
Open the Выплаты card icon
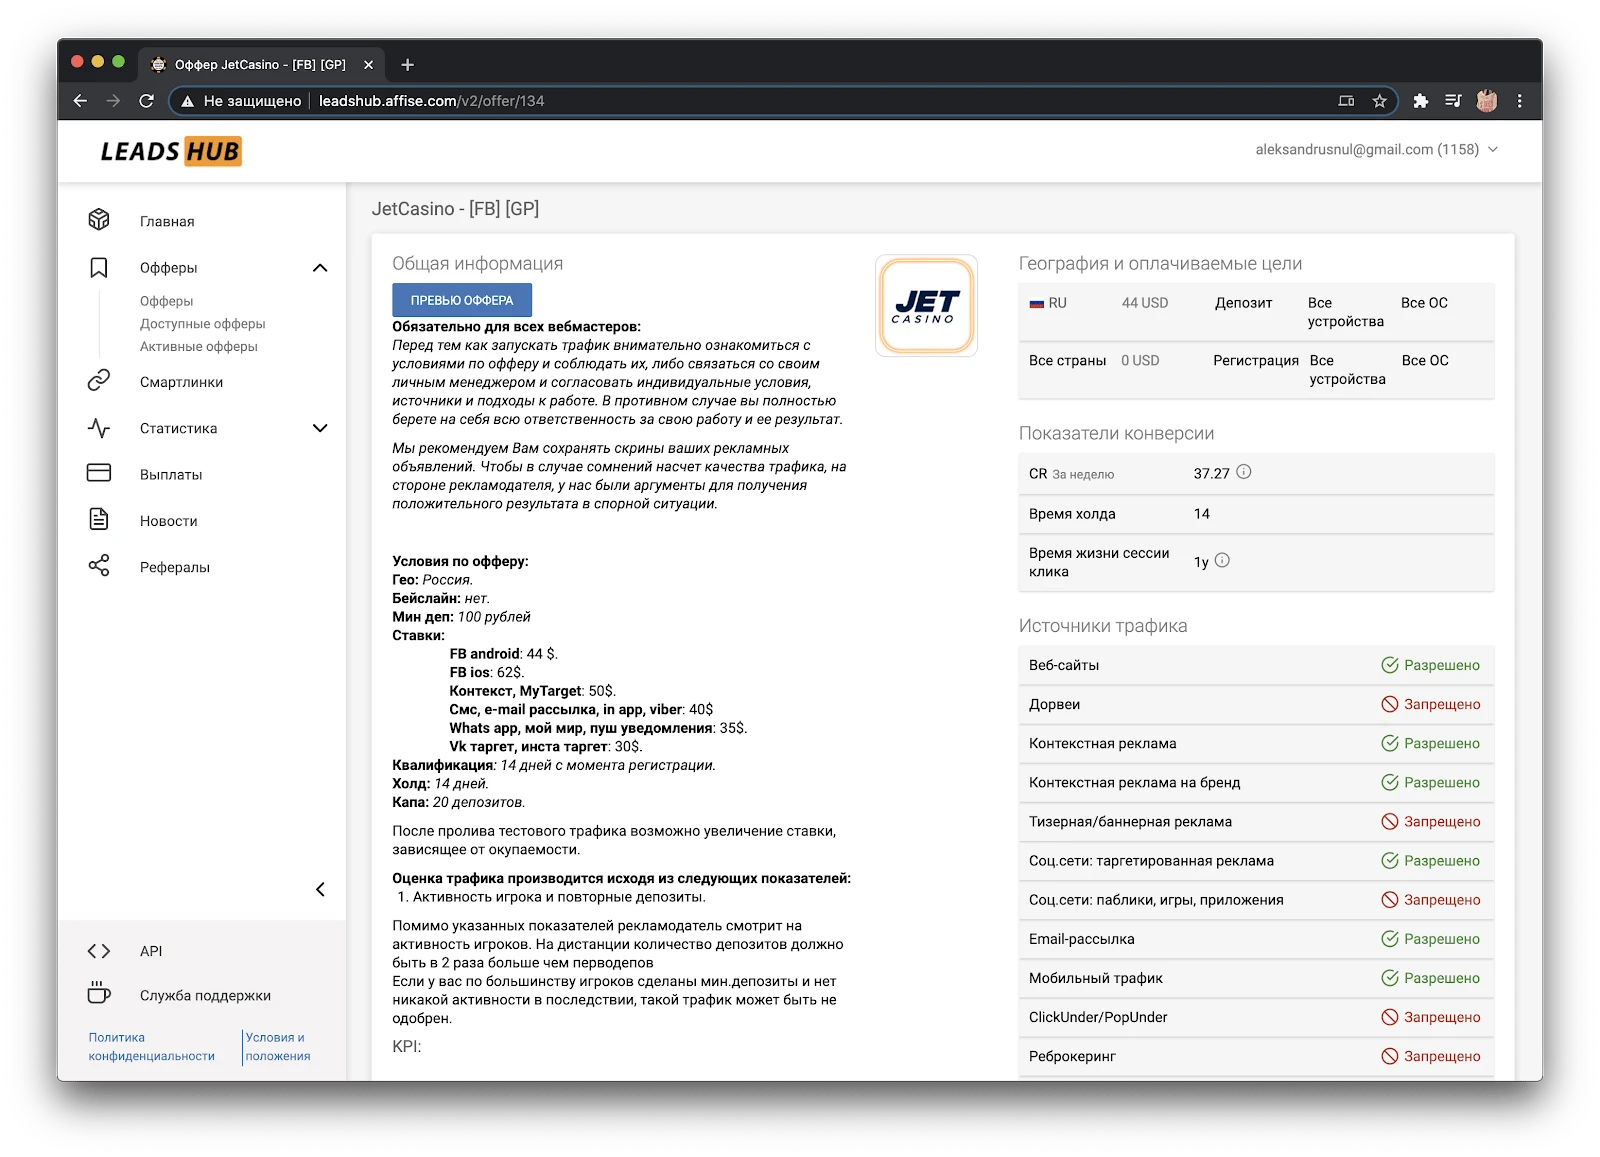point(99,473)
